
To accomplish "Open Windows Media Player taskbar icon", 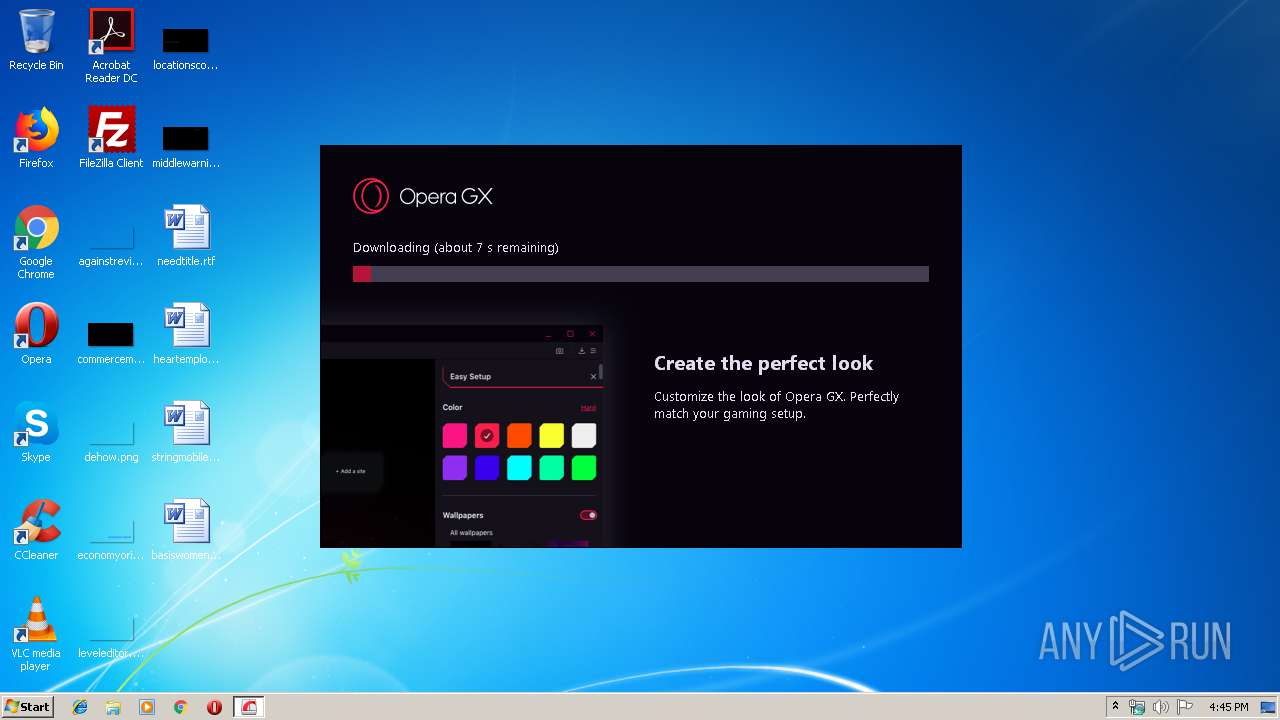I will (147, 707).
